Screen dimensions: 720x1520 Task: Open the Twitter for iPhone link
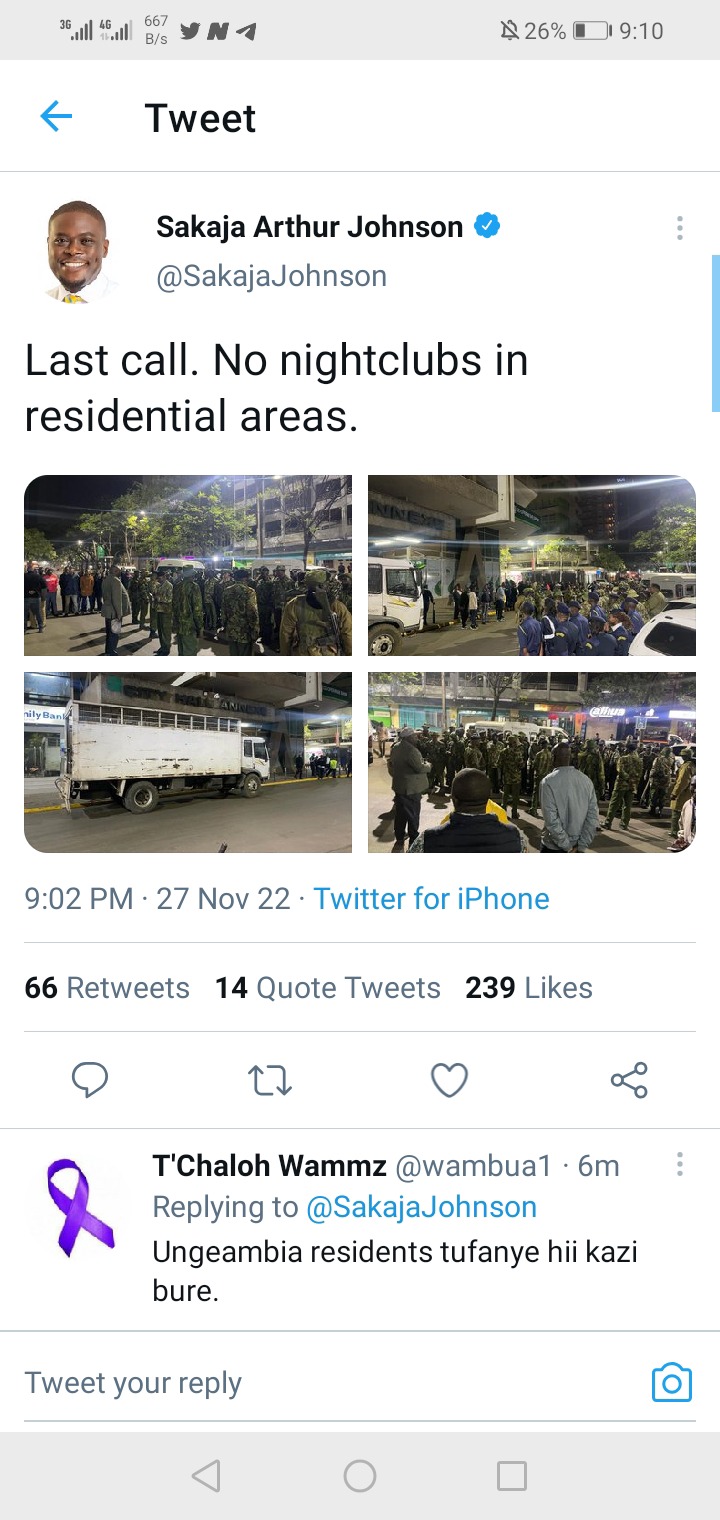pyautogui.click(x=431, y=898)
